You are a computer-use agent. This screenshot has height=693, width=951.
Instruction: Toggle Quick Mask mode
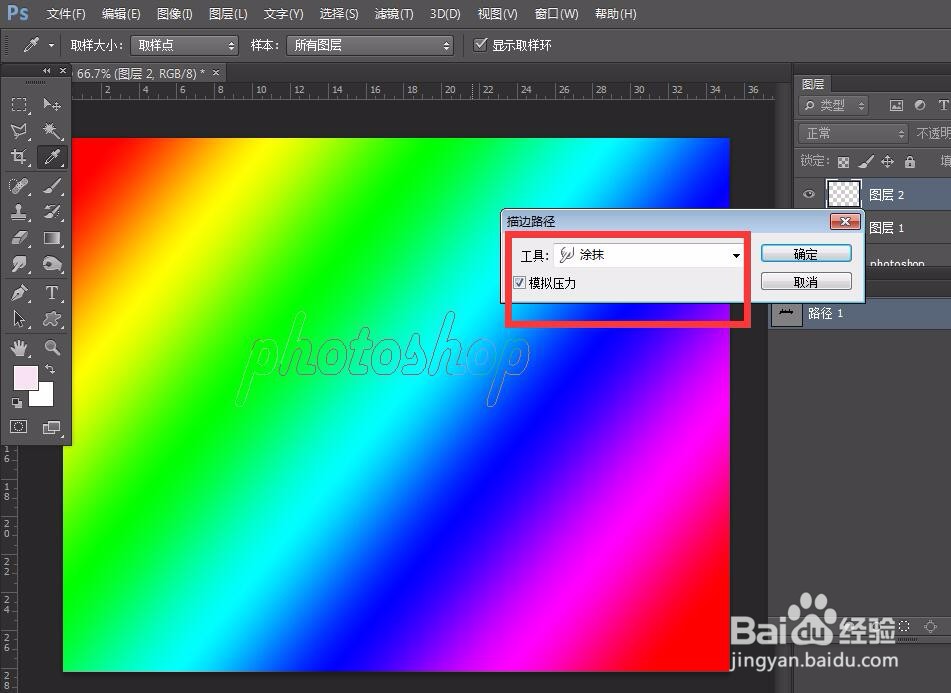(19, 427)
